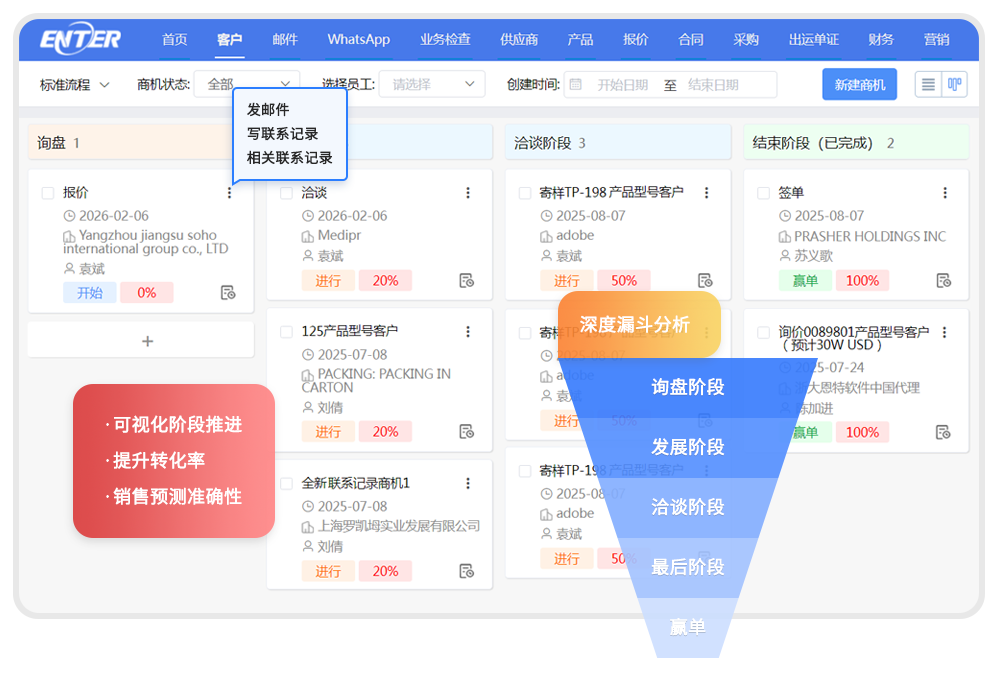Click 结束阶段 (已完成) column header
This screenshot has width=1000, height=700.
(x=856, y=143)
